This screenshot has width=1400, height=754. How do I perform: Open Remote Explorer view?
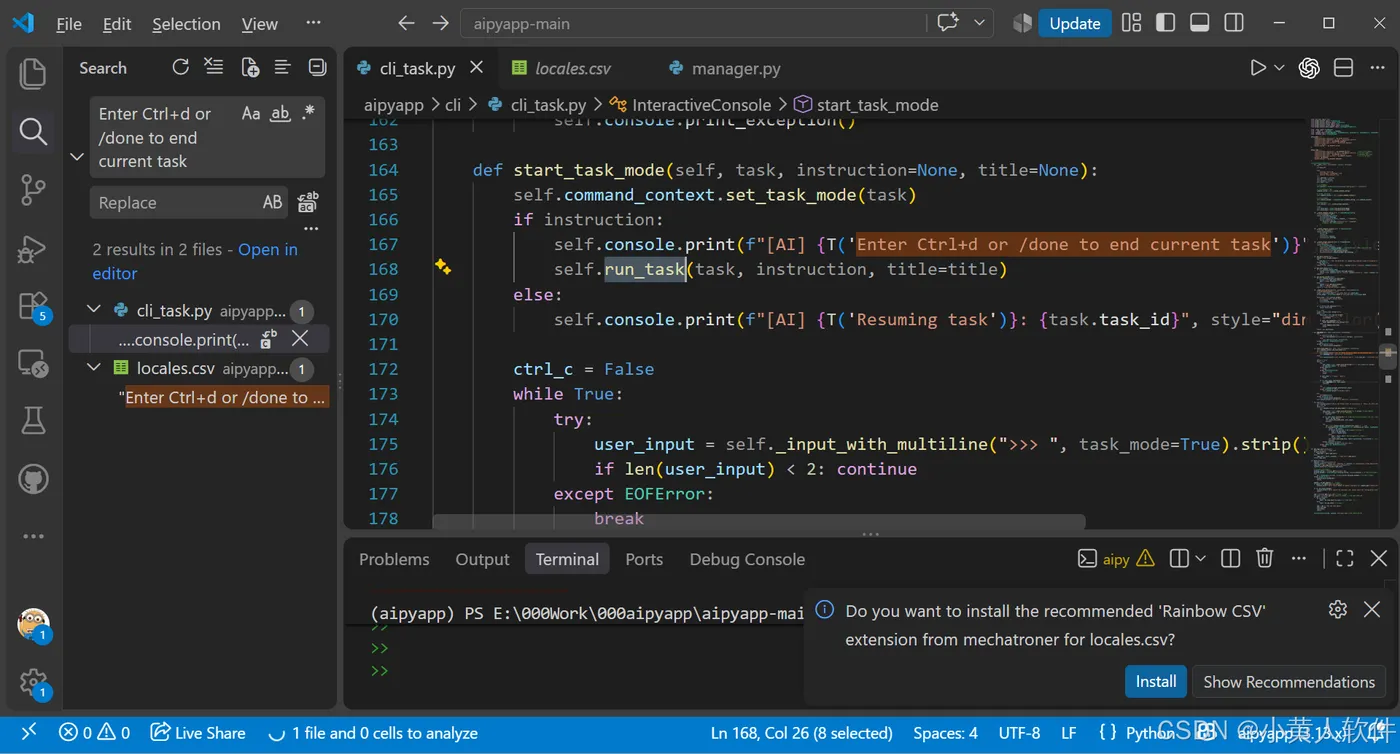33,364
